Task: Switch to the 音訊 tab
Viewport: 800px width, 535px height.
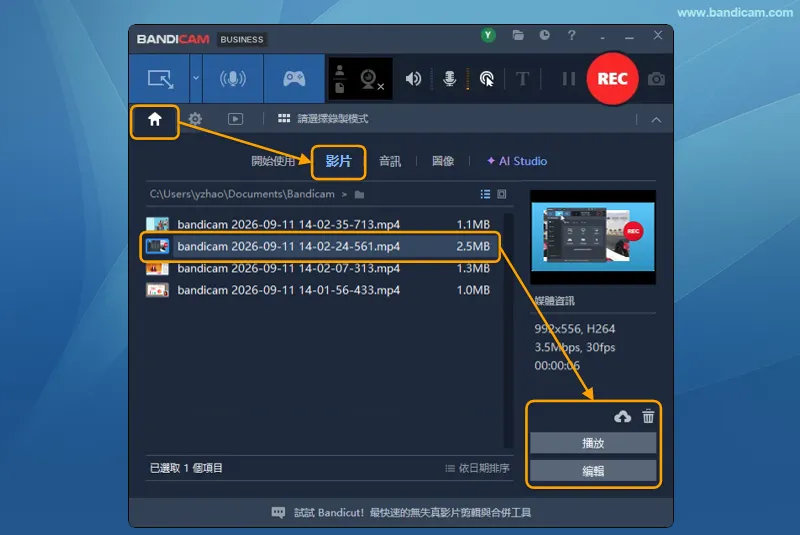Action: (390, 161)
